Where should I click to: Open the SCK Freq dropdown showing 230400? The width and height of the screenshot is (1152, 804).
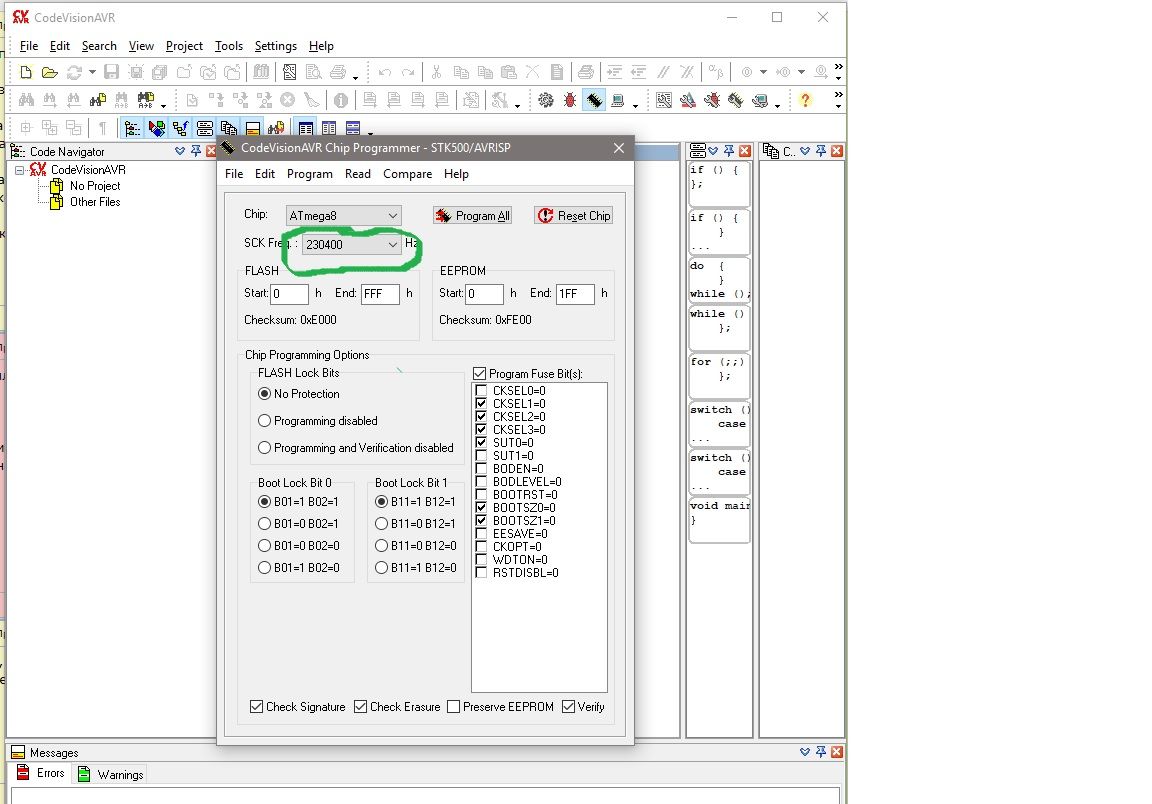pos(352,244)
